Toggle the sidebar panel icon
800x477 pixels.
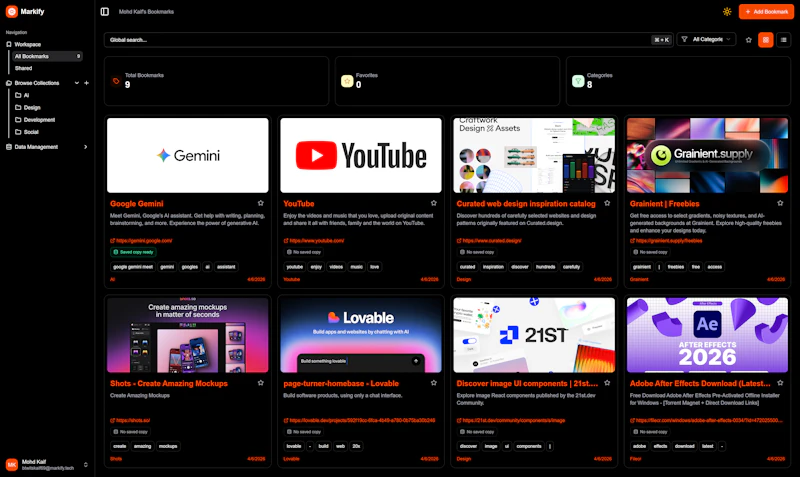coord(105,11)
